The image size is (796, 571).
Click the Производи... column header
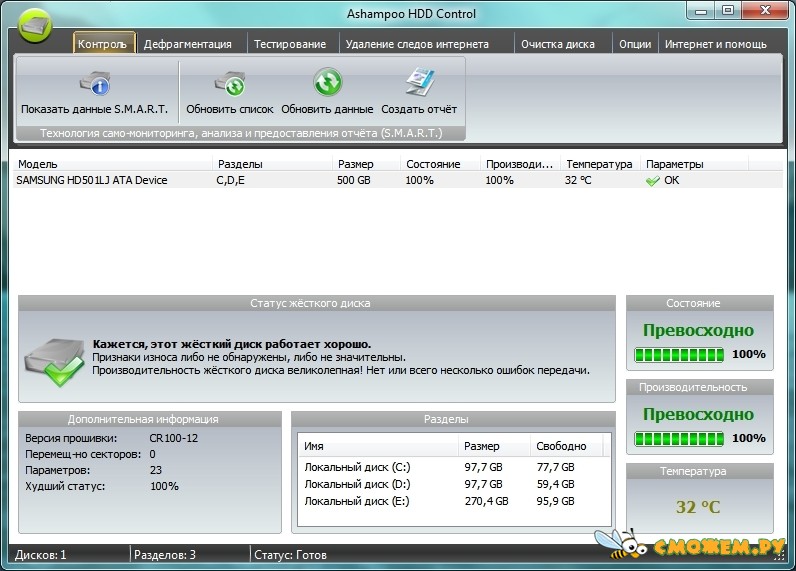pyautogui.click(x=520, y=164)
